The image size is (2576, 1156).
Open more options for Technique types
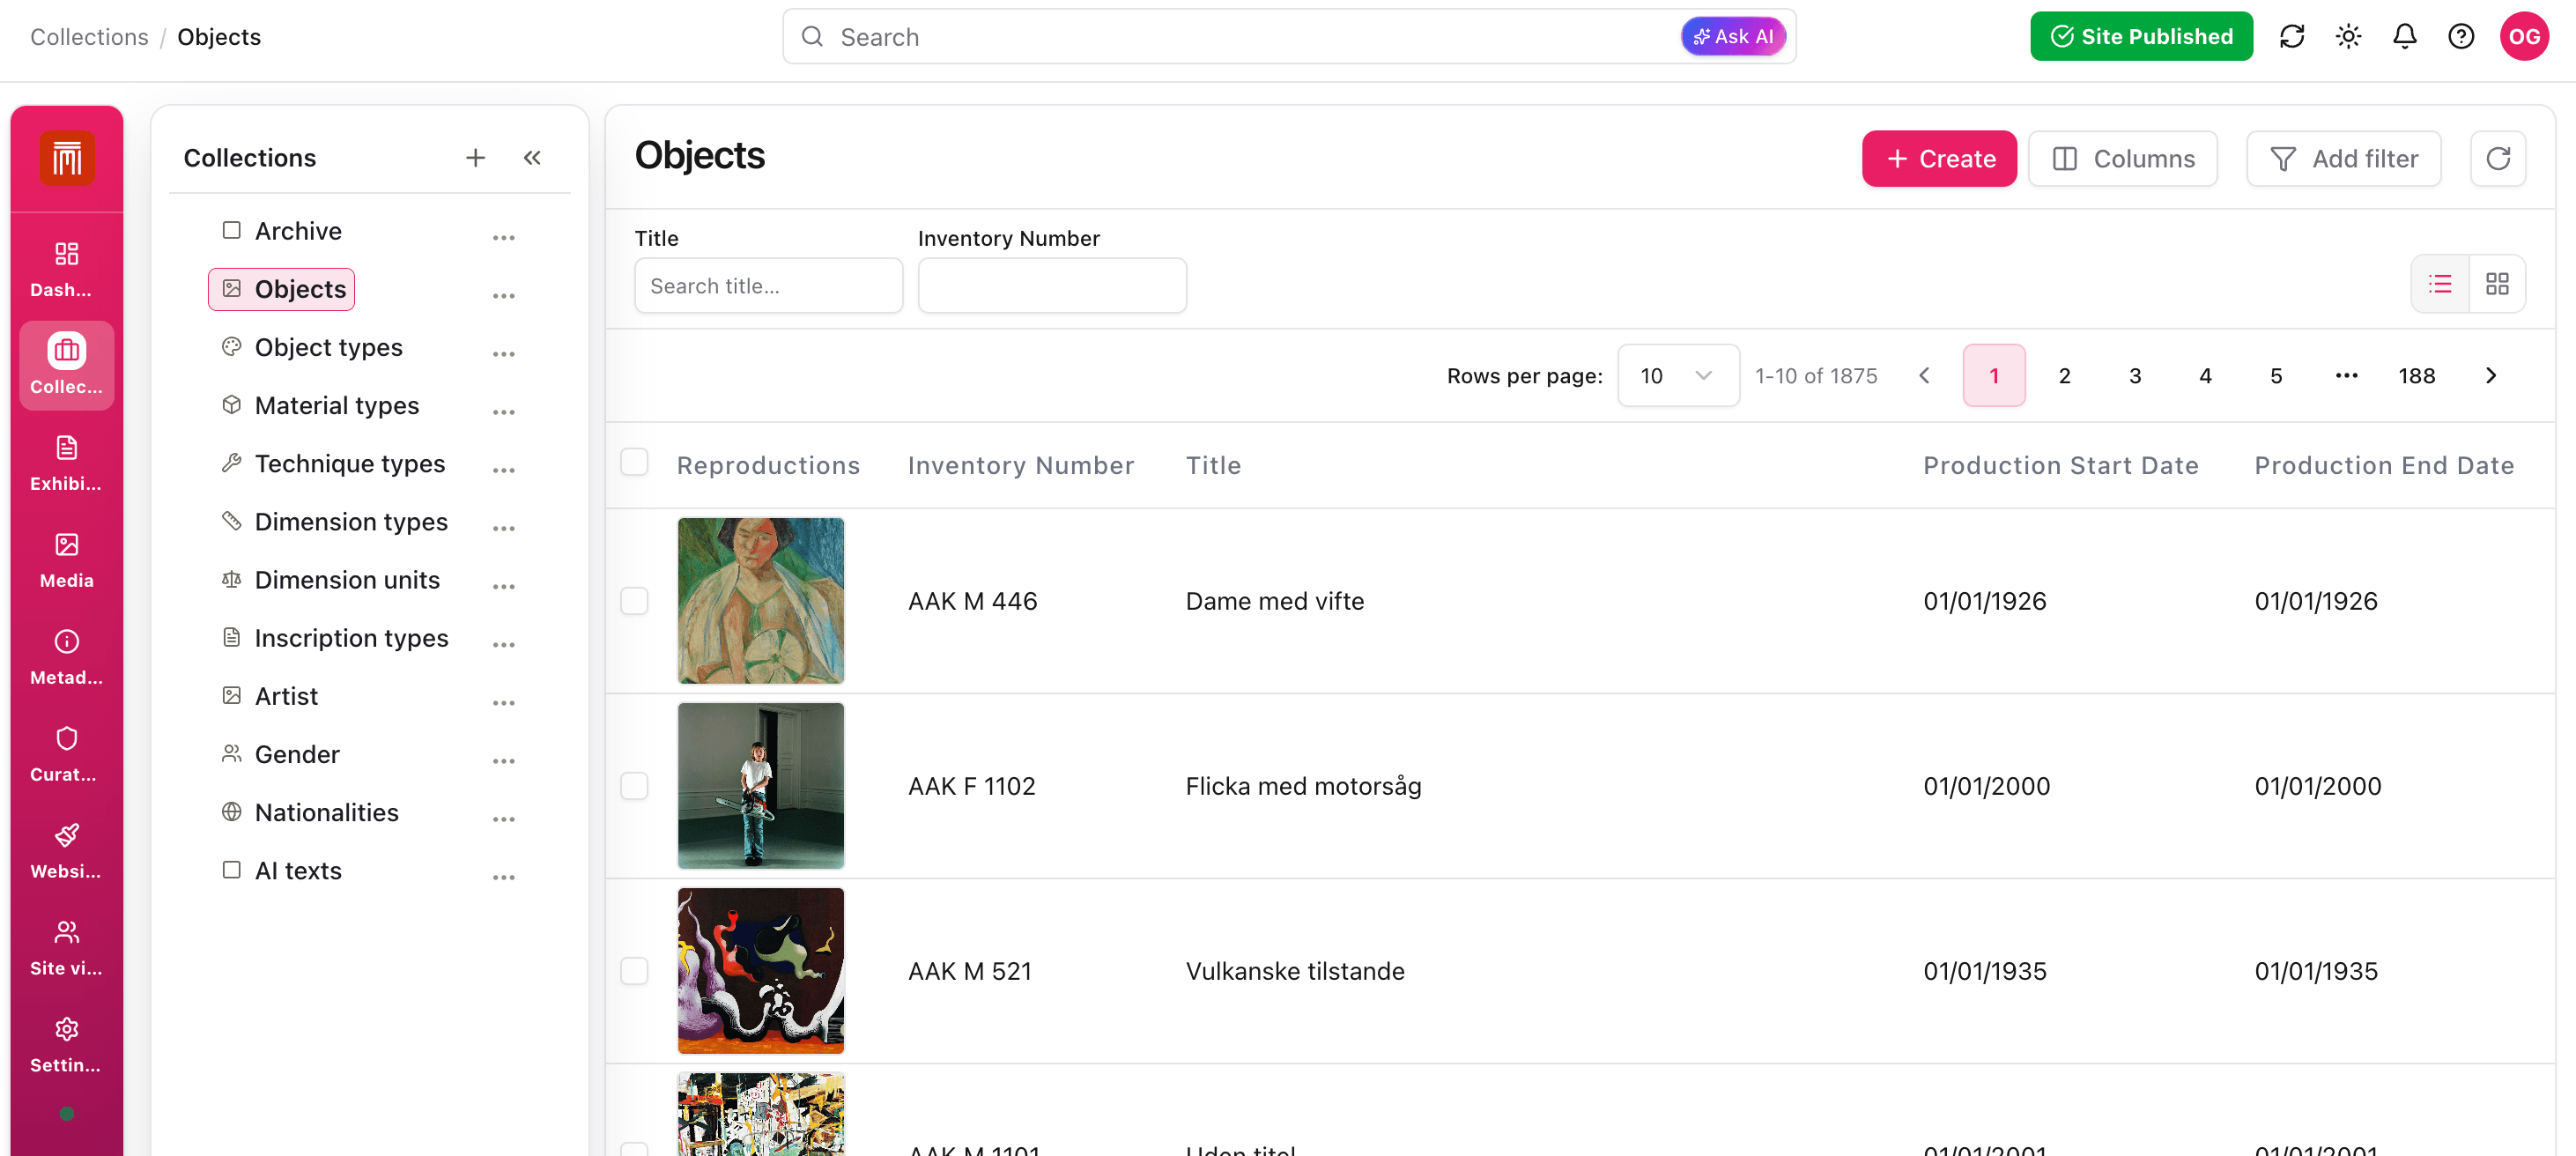pyautogui.click(x=503, y=470)
